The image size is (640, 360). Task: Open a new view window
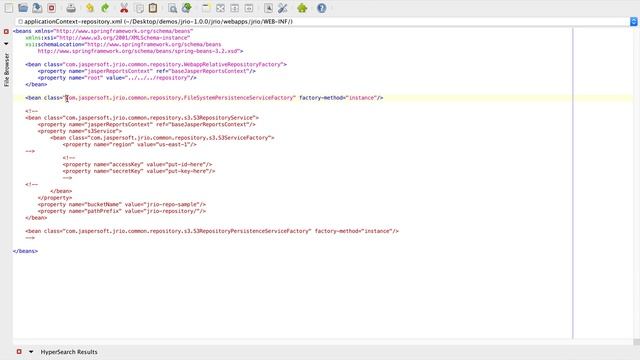(x=206, y=8)
